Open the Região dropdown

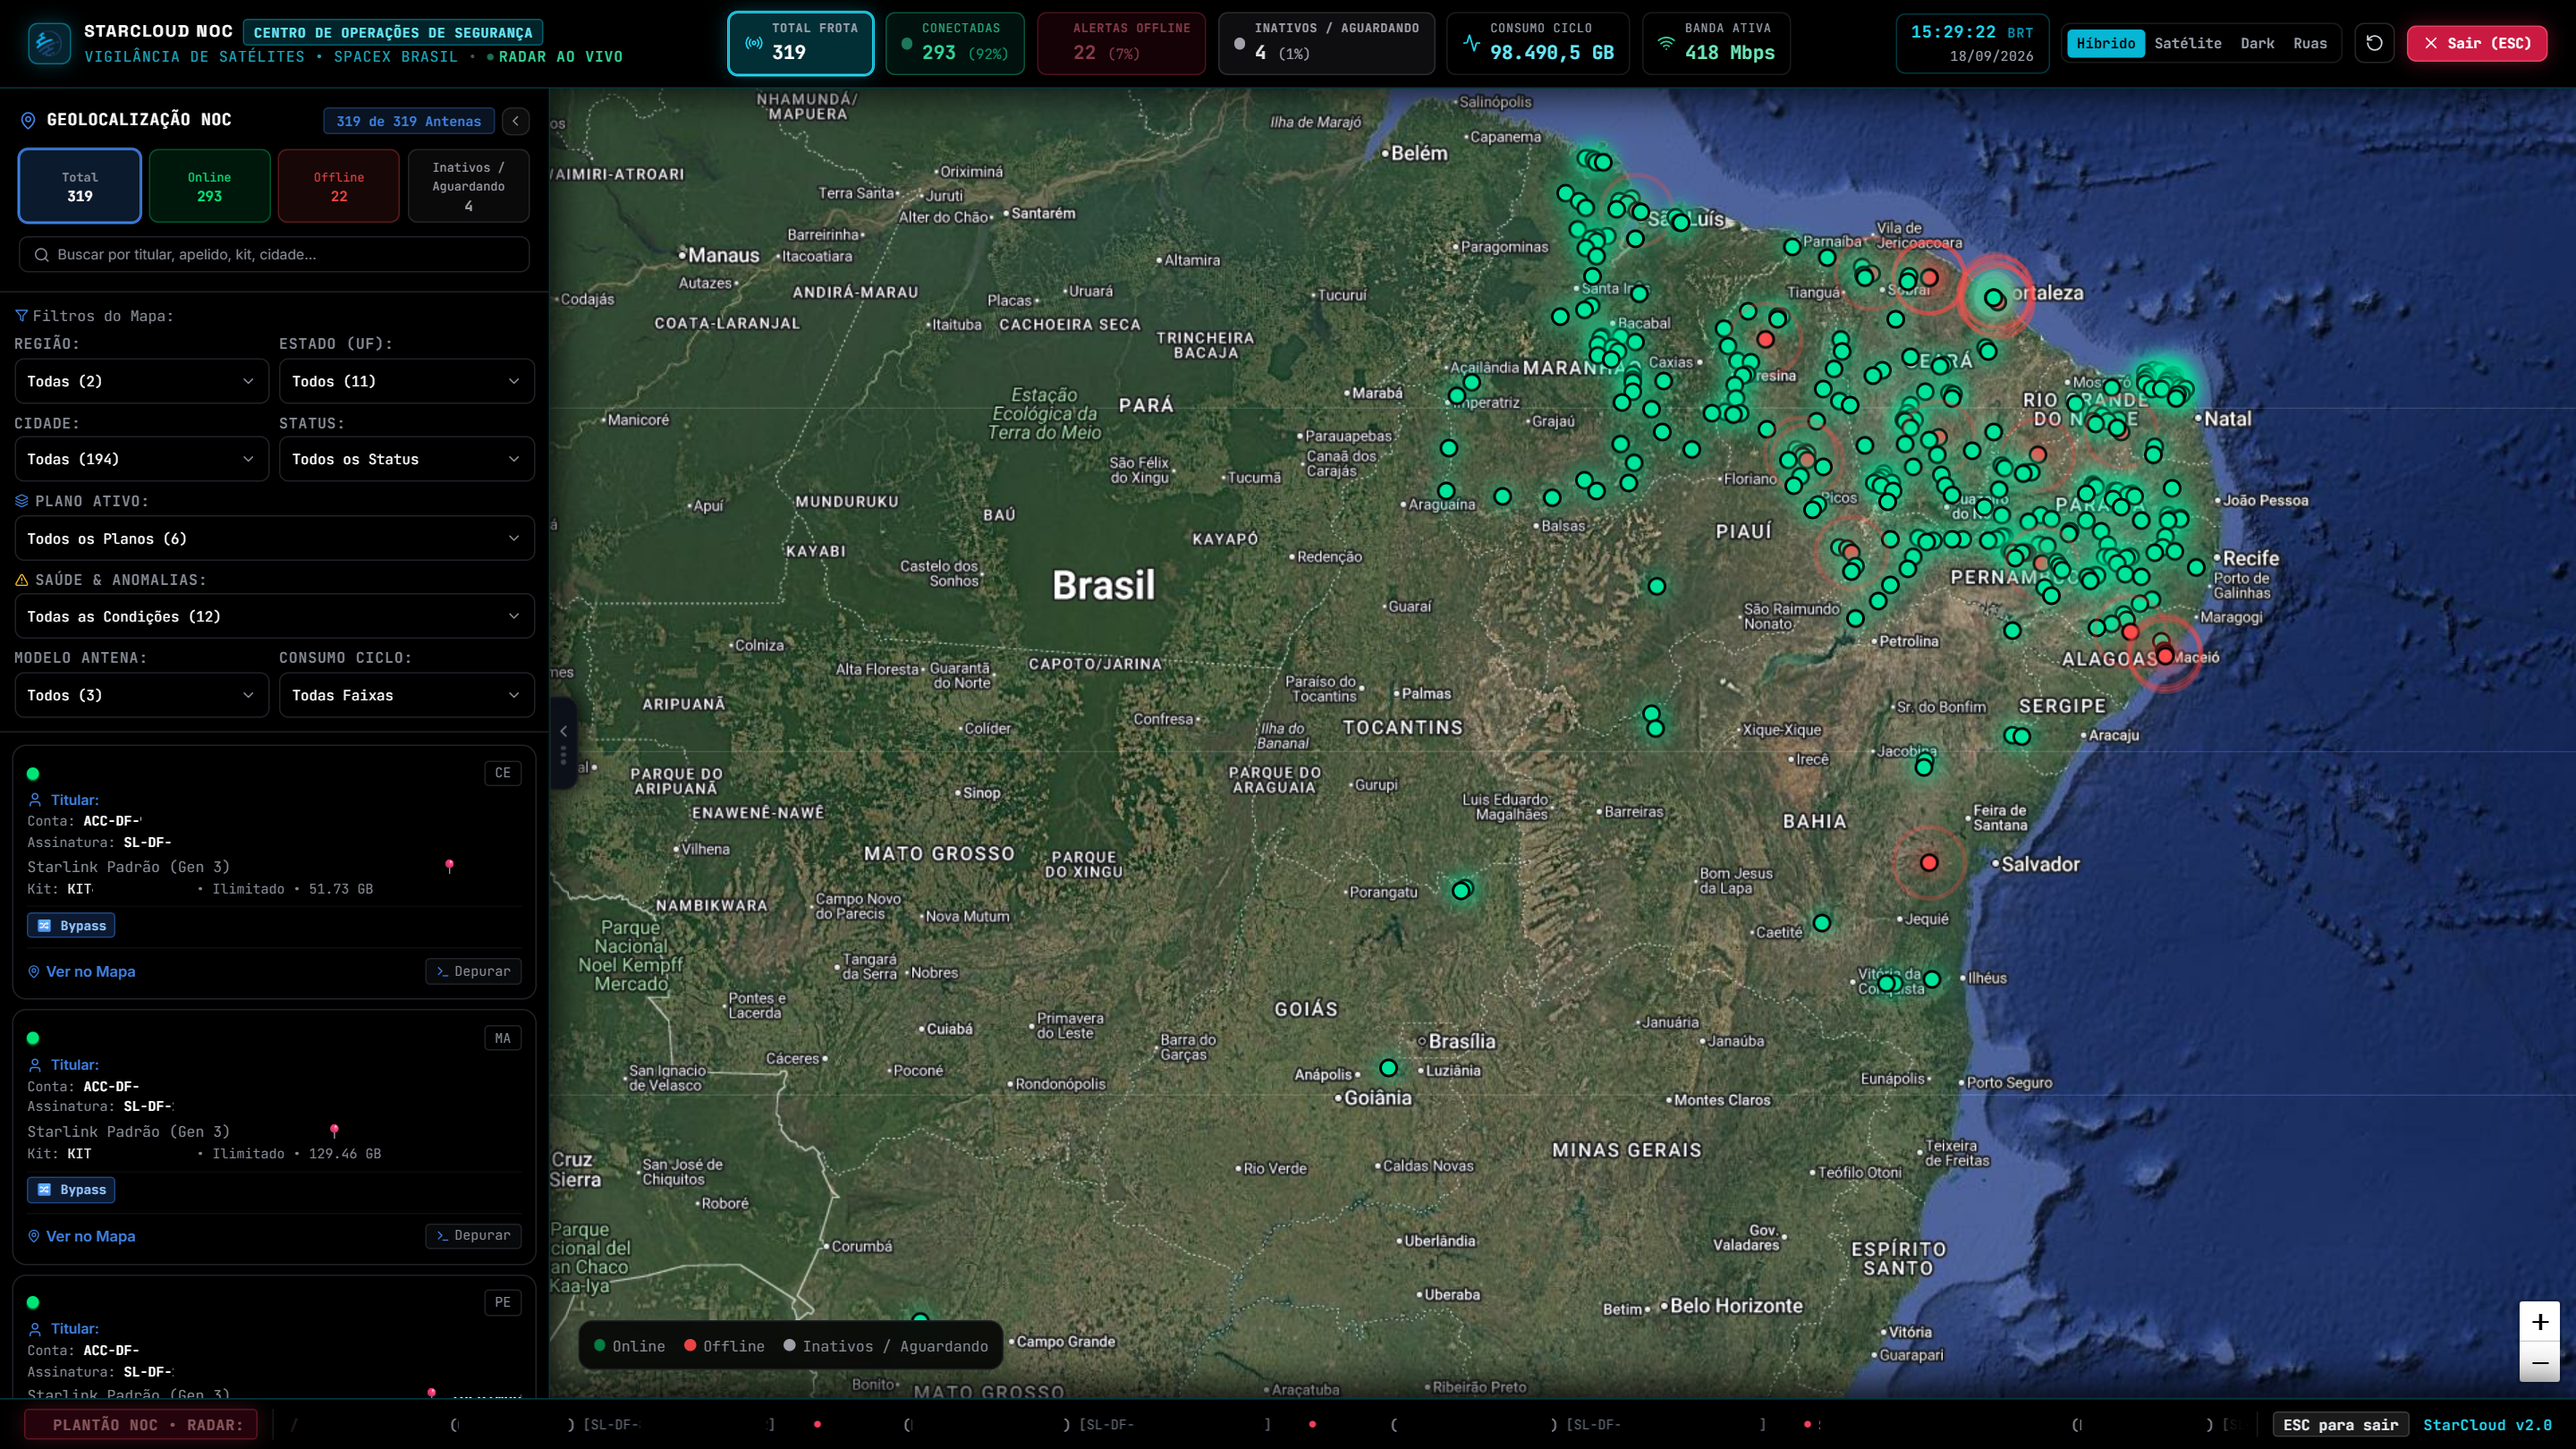(141, 381)
